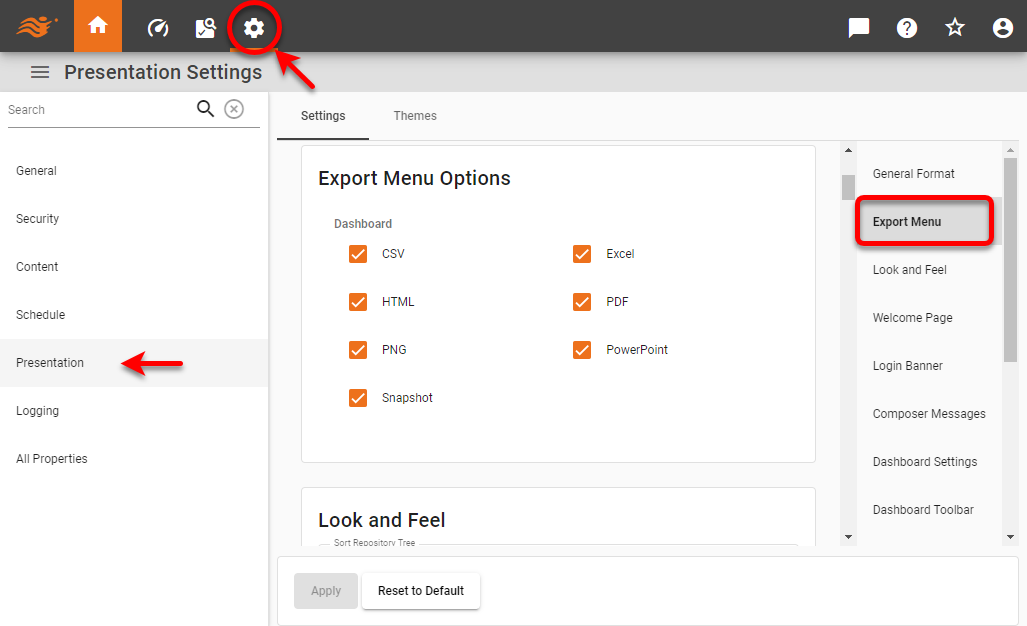
Task: Open the user account icon
Action: tap(1002, 27)
